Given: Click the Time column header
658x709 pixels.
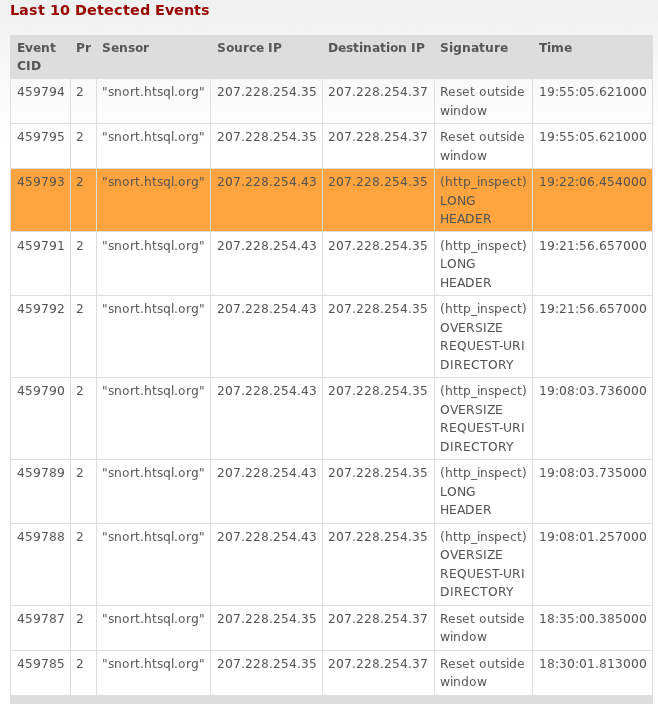Looking at the screenshot, I should tap(555, 47).
